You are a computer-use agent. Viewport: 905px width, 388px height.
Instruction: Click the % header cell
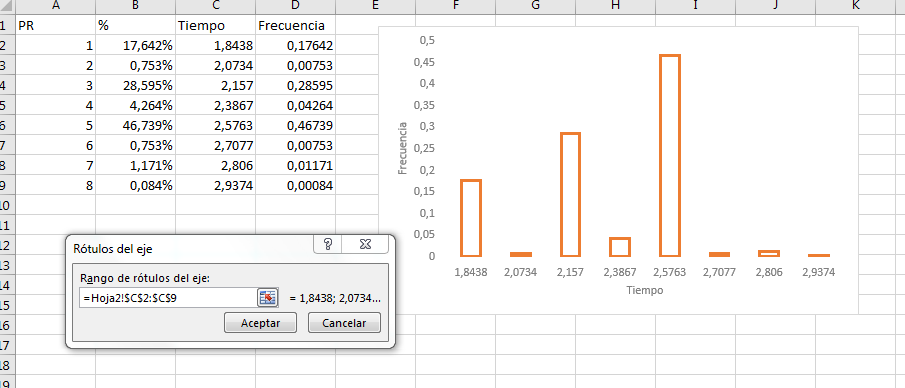pyautogui.click(x=136, y=25)
